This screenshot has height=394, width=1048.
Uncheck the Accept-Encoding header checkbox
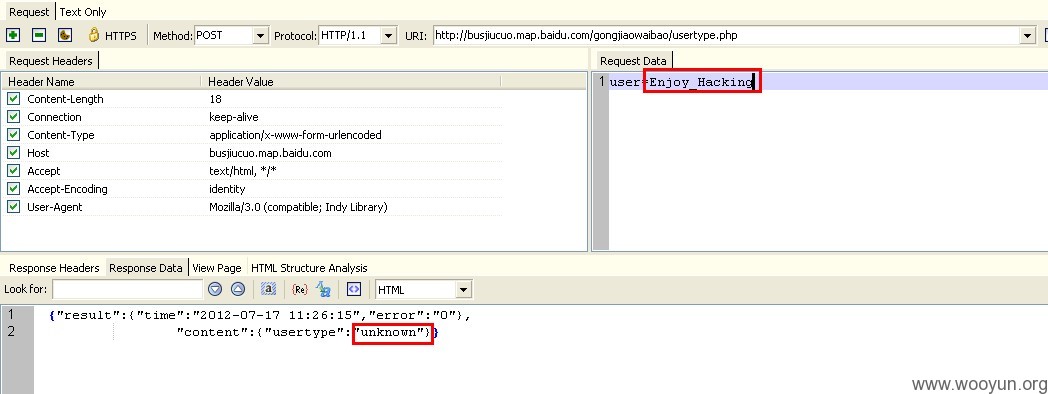[13, 189]
